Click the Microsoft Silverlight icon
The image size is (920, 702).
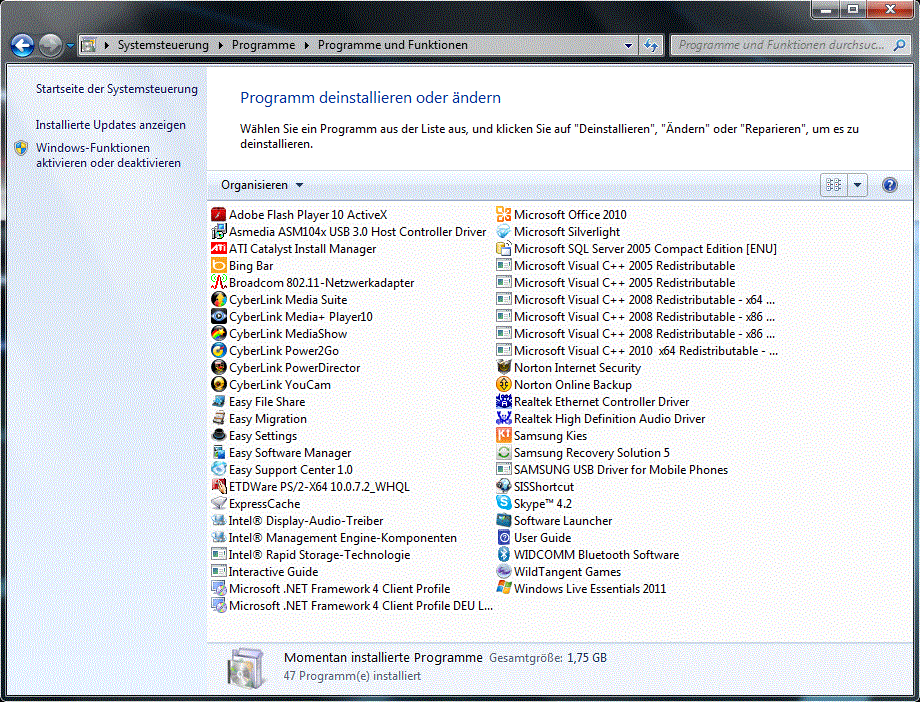504,232
